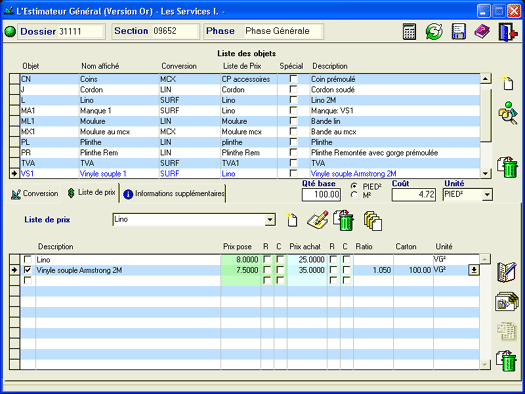Click the Qté base field showing 100.00

pos(321,194)
